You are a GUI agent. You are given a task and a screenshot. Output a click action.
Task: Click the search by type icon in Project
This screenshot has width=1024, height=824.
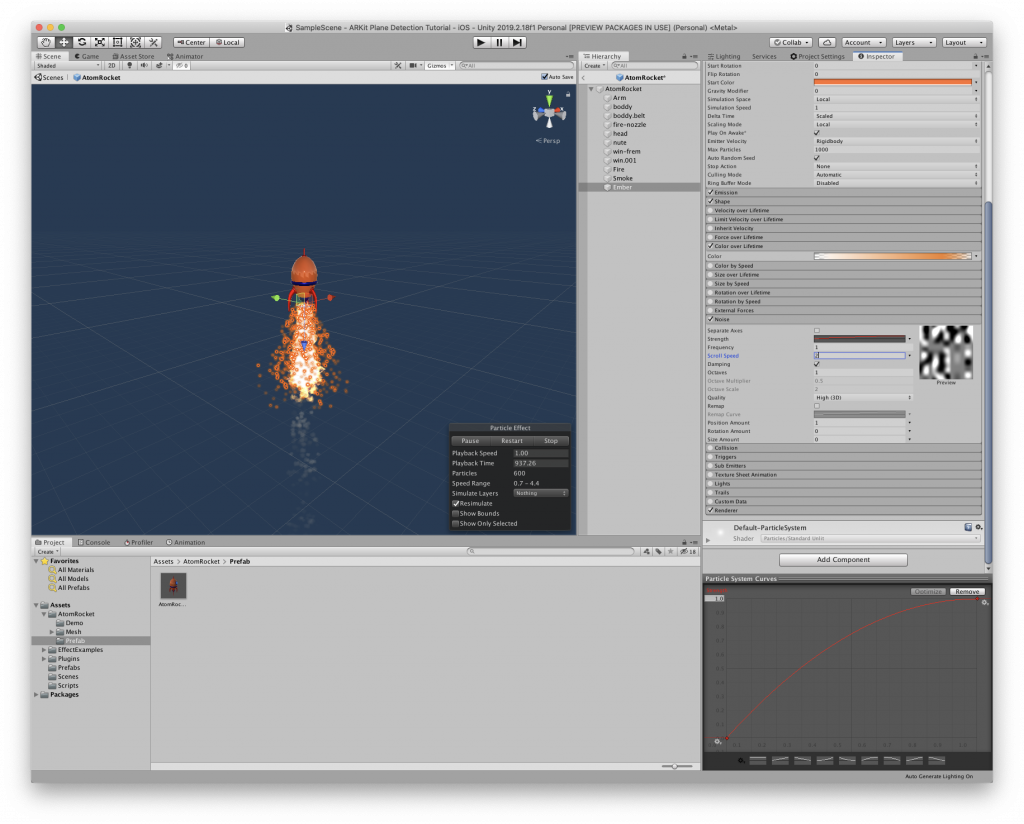point(647,552)
